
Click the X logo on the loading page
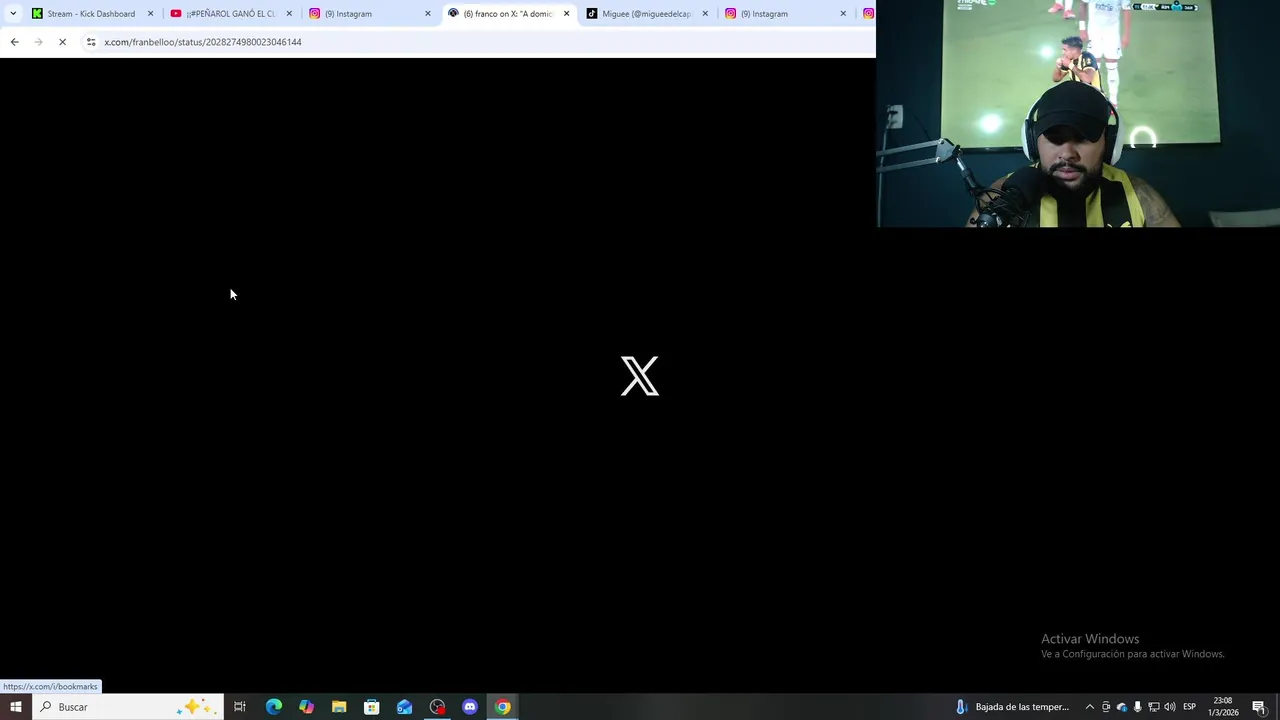640,376
